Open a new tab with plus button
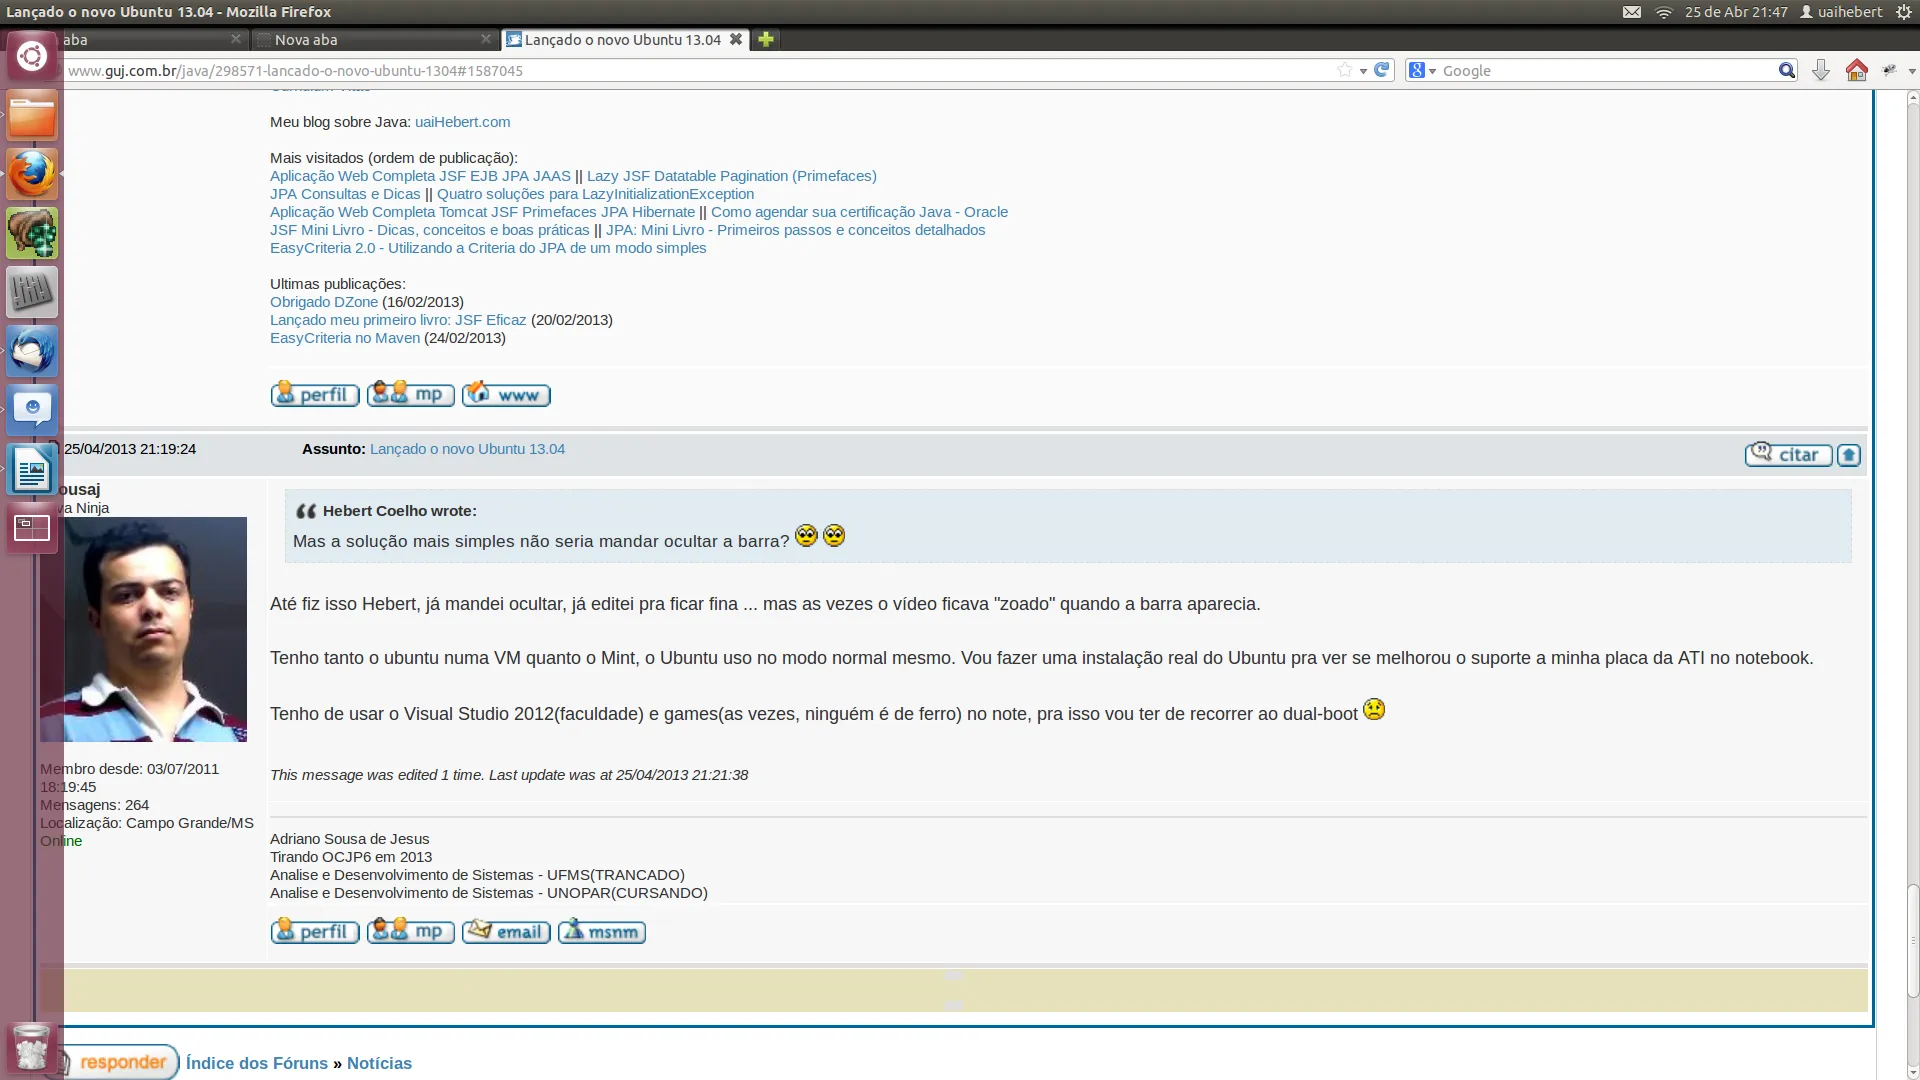Viewport: 1920px width, 1080px height. click(x=766, y=39)
